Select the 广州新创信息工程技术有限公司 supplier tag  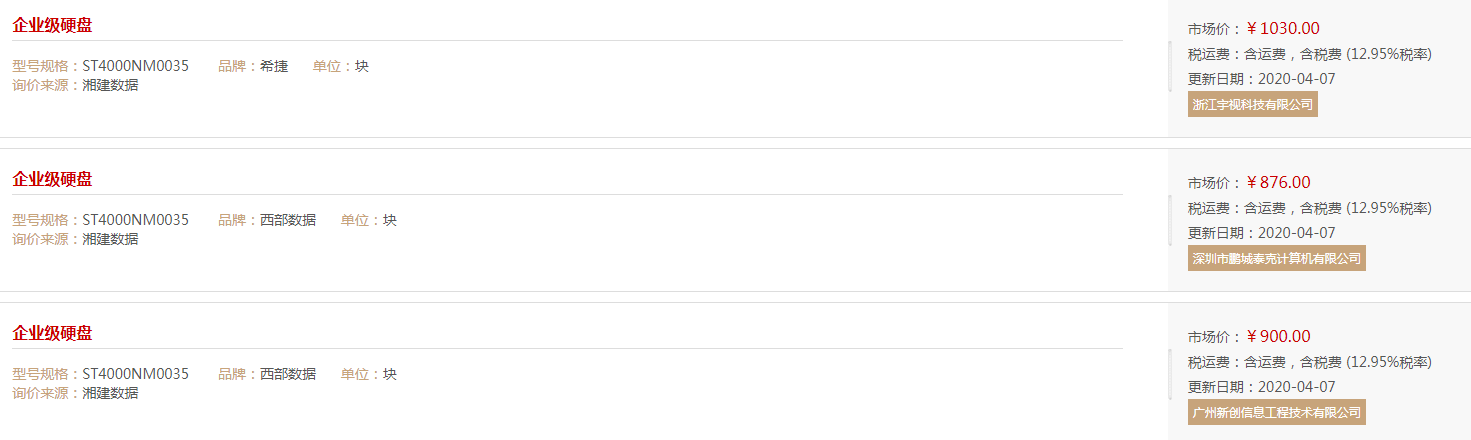pyautogui.click(x=1277, y=412)
